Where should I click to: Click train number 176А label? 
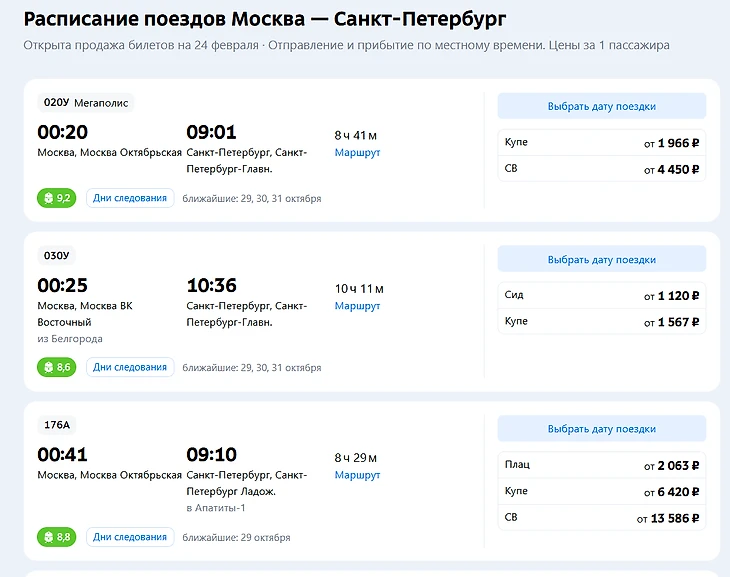coord(57,425)
